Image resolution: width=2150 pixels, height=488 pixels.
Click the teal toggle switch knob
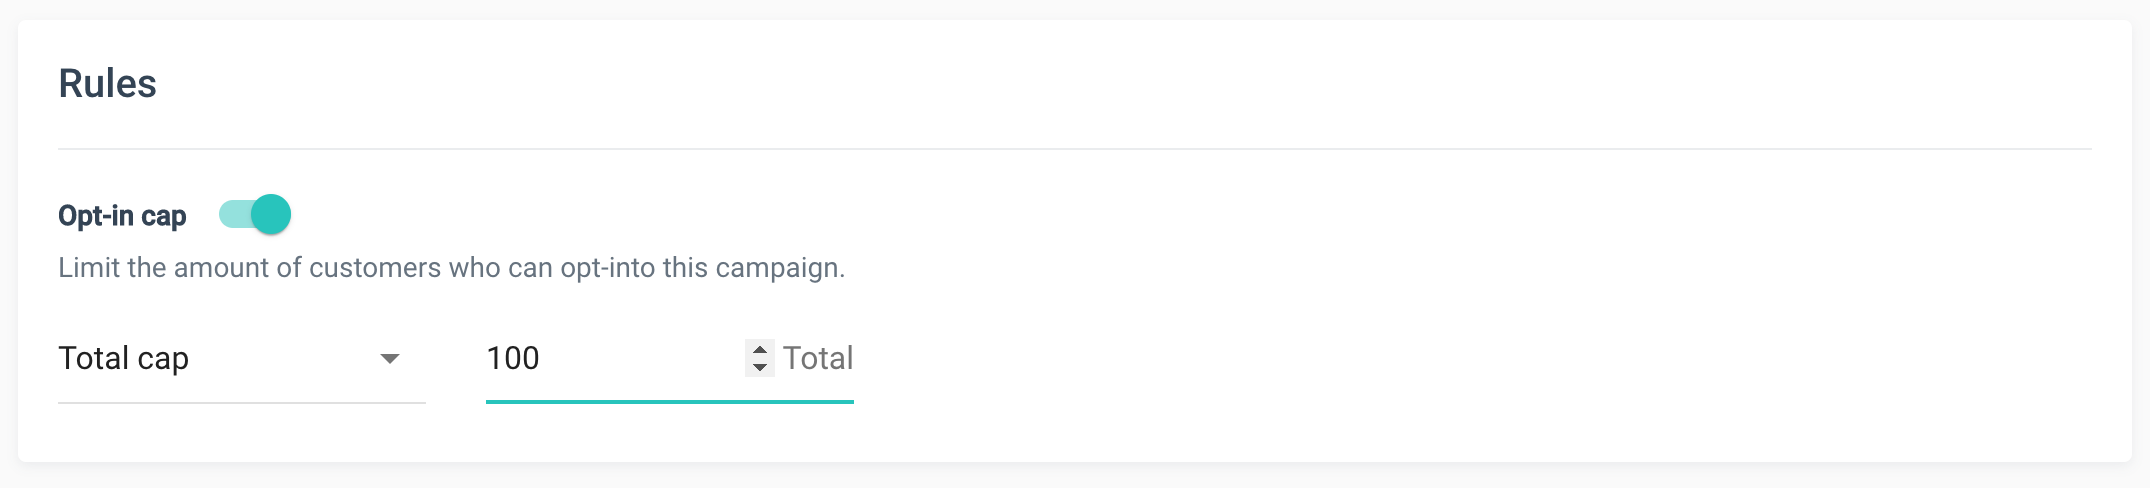(271, 215)
